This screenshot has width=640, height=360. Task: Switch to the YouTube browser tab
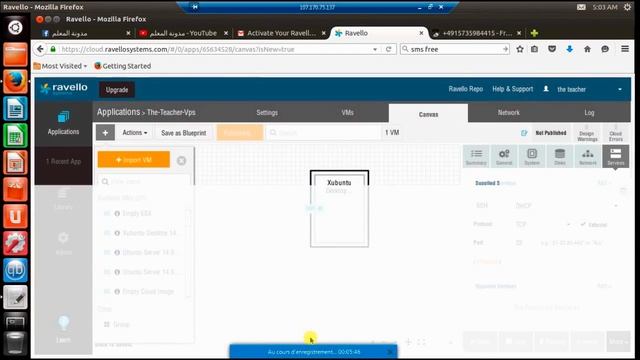tap(183, 33)
